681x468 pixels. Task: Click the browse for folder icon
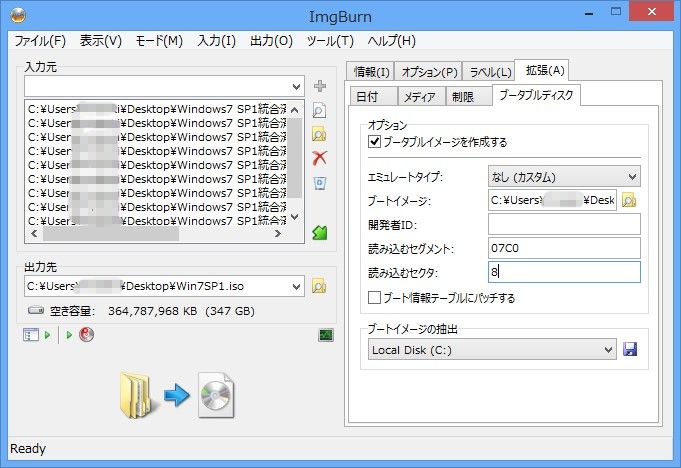[x=319, y=135]
